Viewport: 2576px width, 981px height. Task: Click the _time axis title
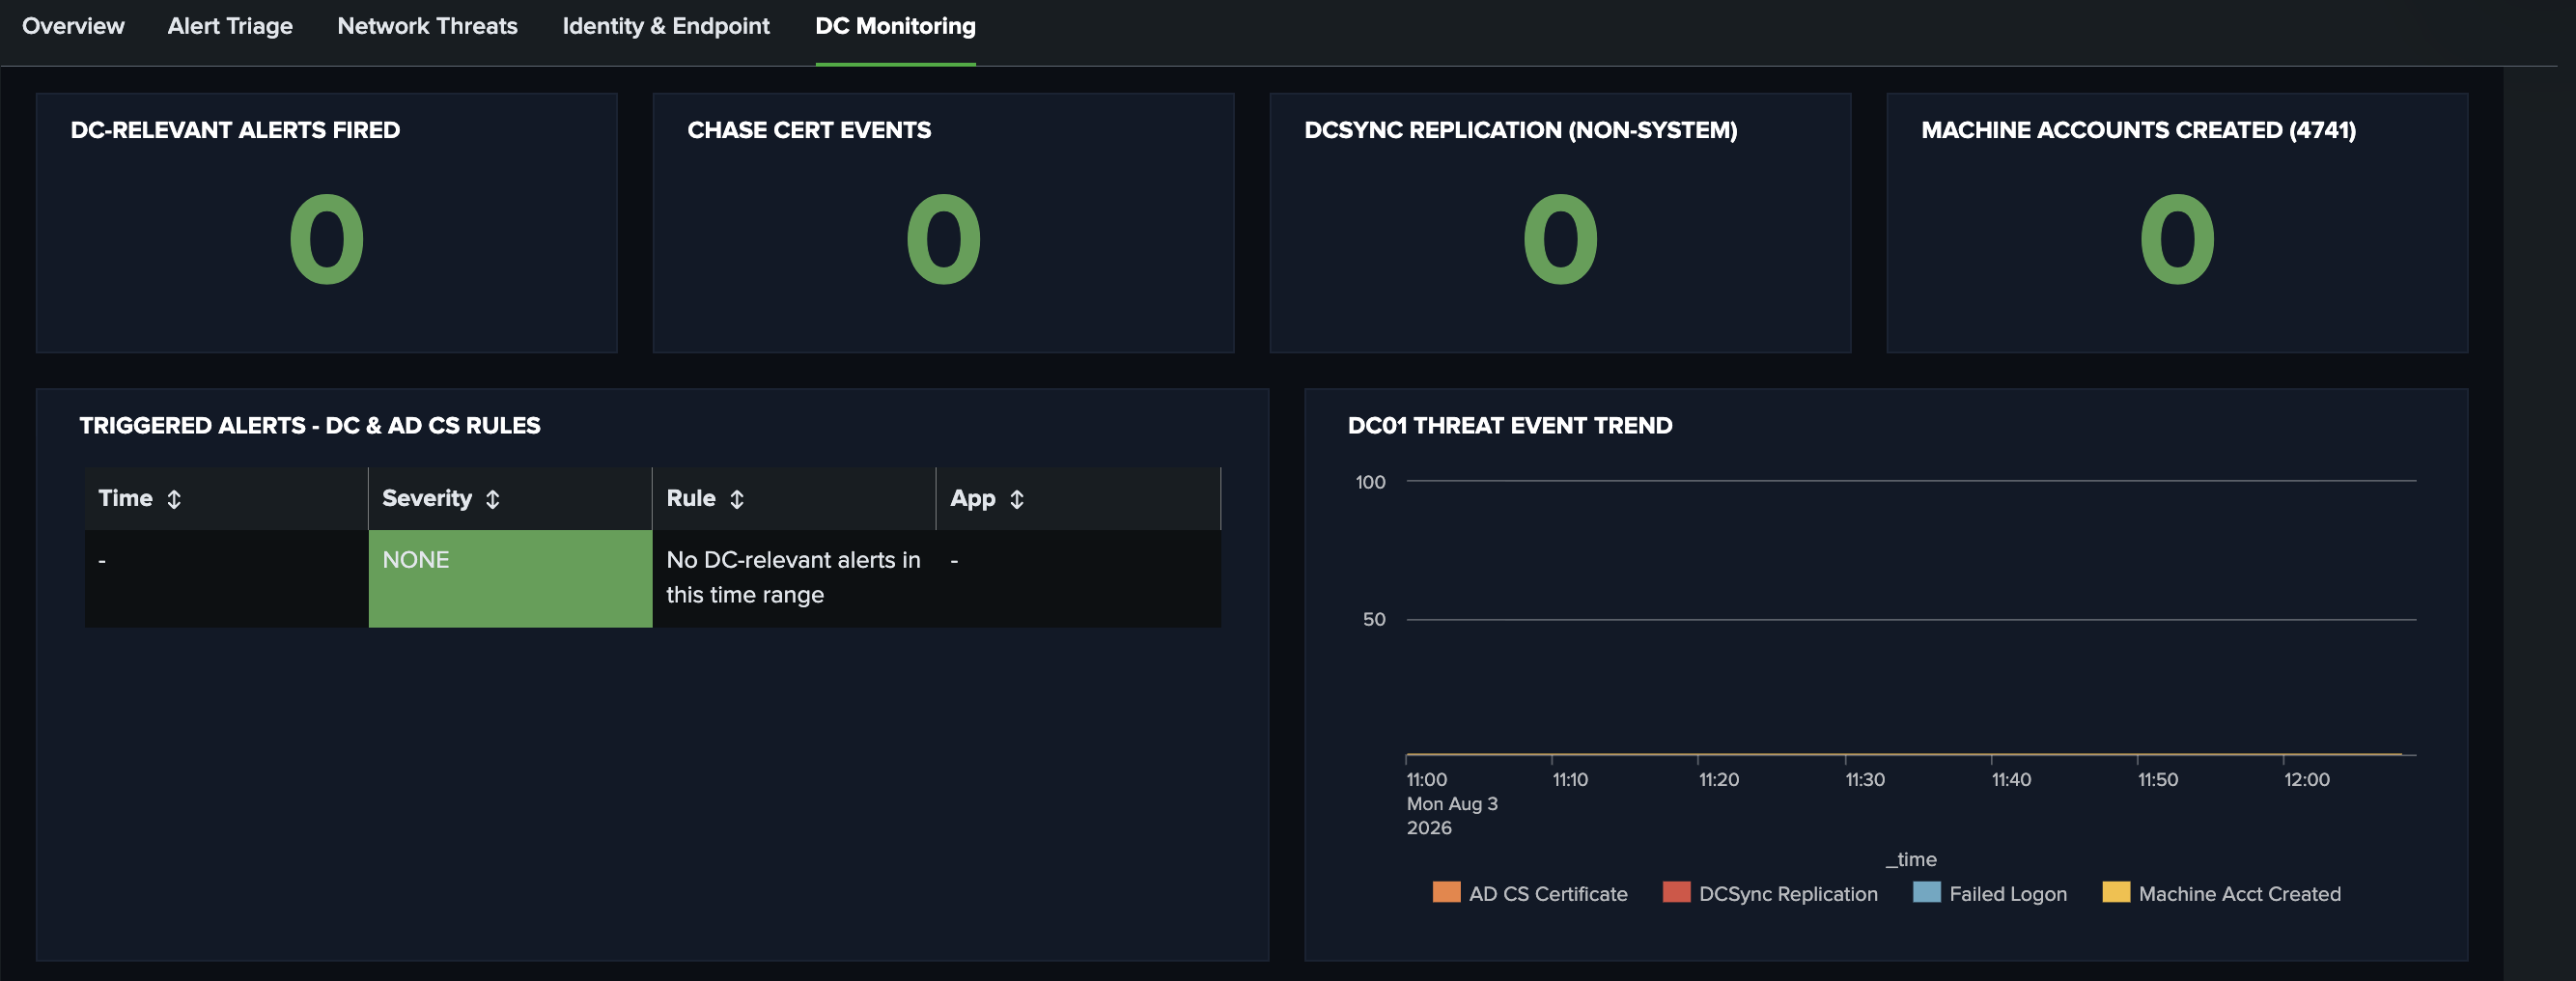pos(1911,859)
